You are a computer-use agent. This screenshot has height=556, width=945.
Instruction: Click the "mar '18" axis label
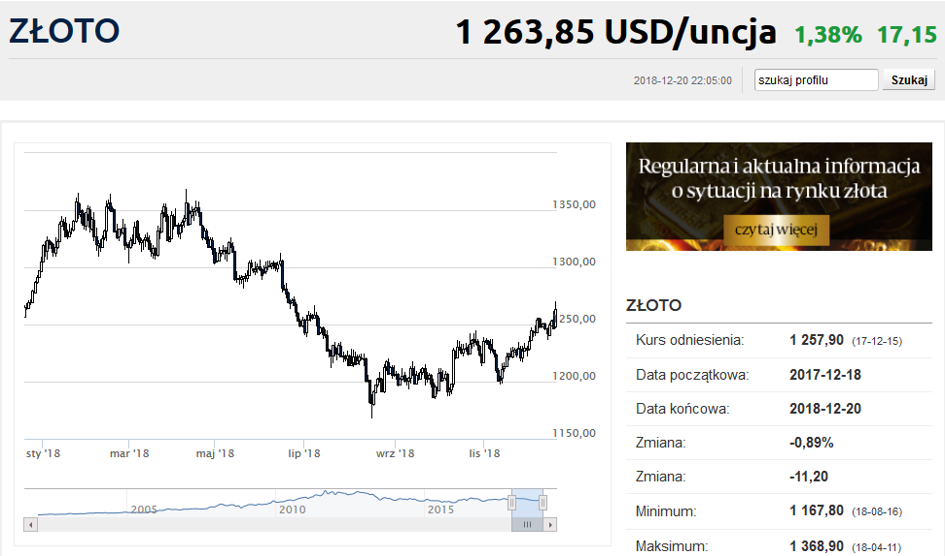coord(129,453)
